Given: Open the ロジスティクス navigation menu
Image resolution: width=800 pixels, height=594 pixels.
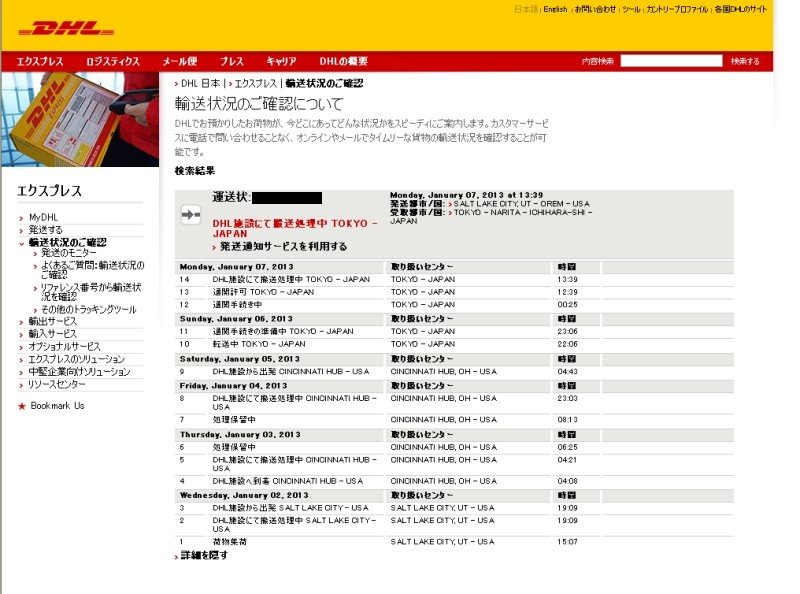Looking at the screenshot, I should click(x=113, y=61).
